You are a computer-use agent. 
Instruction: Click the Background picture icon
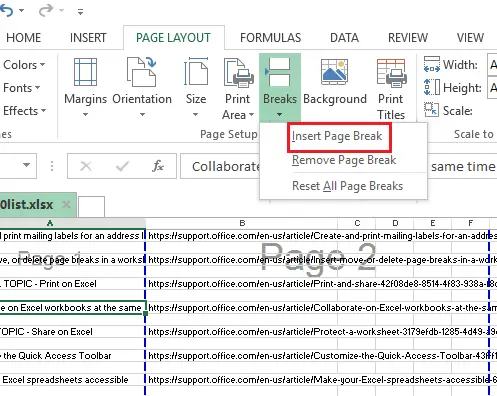coord(334,72)
